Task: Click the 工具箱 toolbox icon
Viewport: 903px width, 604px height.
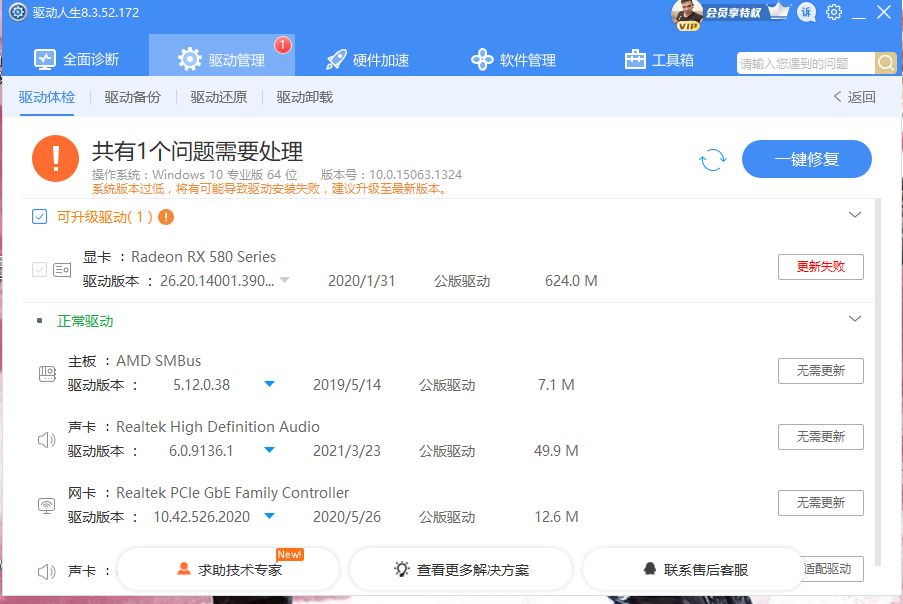Action: click(x=635, y=59)
